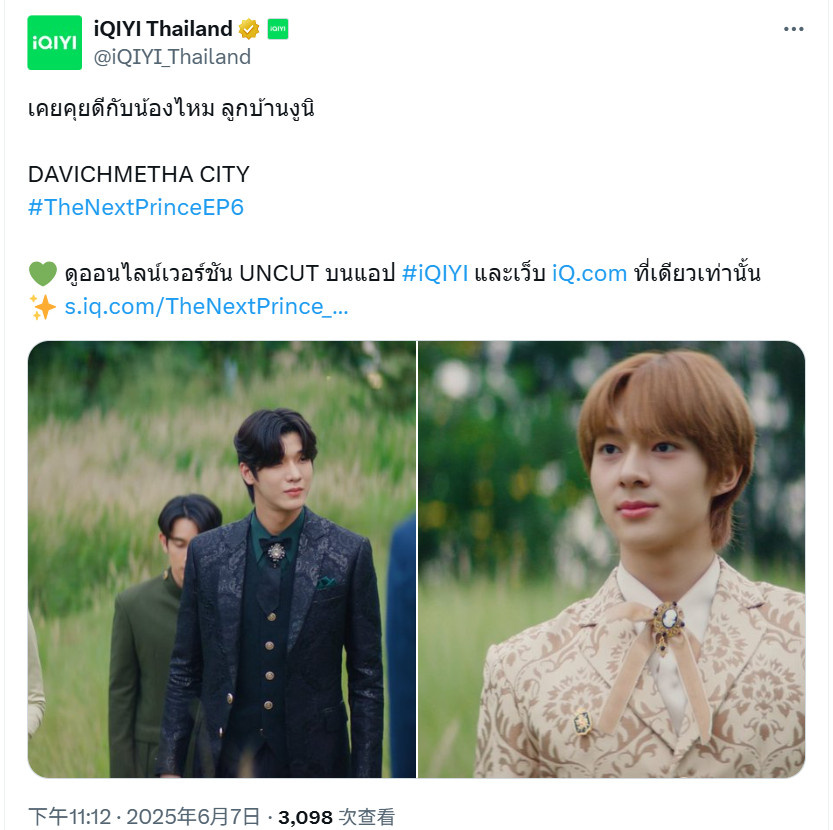833x830 pixels.
Task: Click the sparkles emoji before the link
Action: coord(42,307)
